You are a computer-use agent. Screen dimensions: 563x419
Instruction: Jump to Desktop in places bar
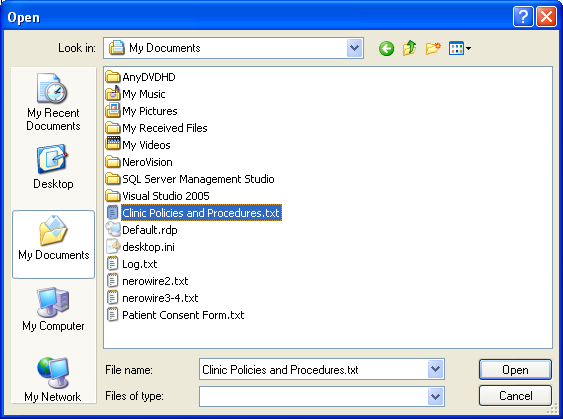click(53, 167)
